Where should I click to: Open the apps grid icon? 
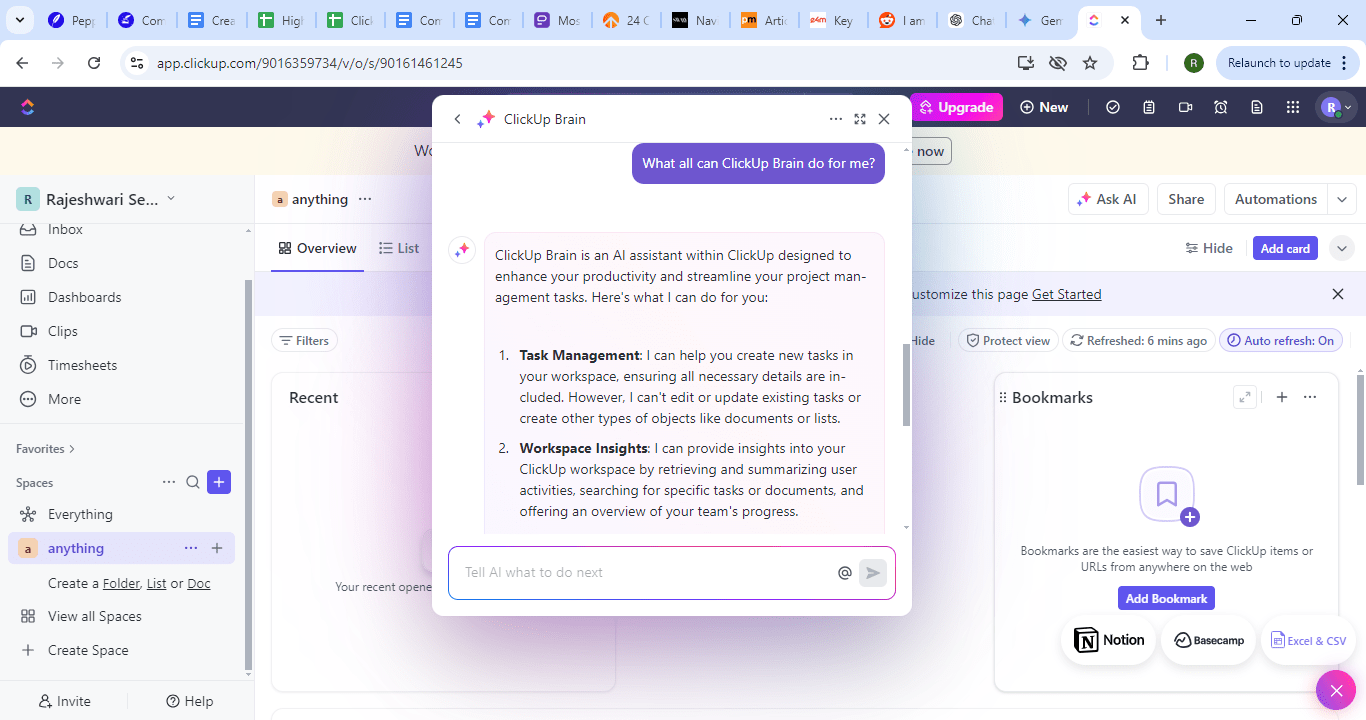coord(1293,107)
